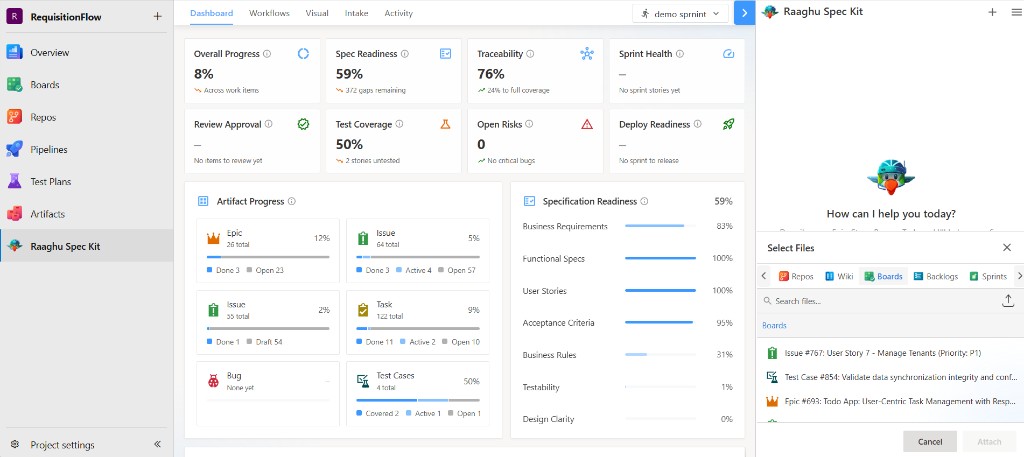Click the Business Rules readiness bar
The width and height of the screenshot is (1024, 457).
click(x=660, y=355)
